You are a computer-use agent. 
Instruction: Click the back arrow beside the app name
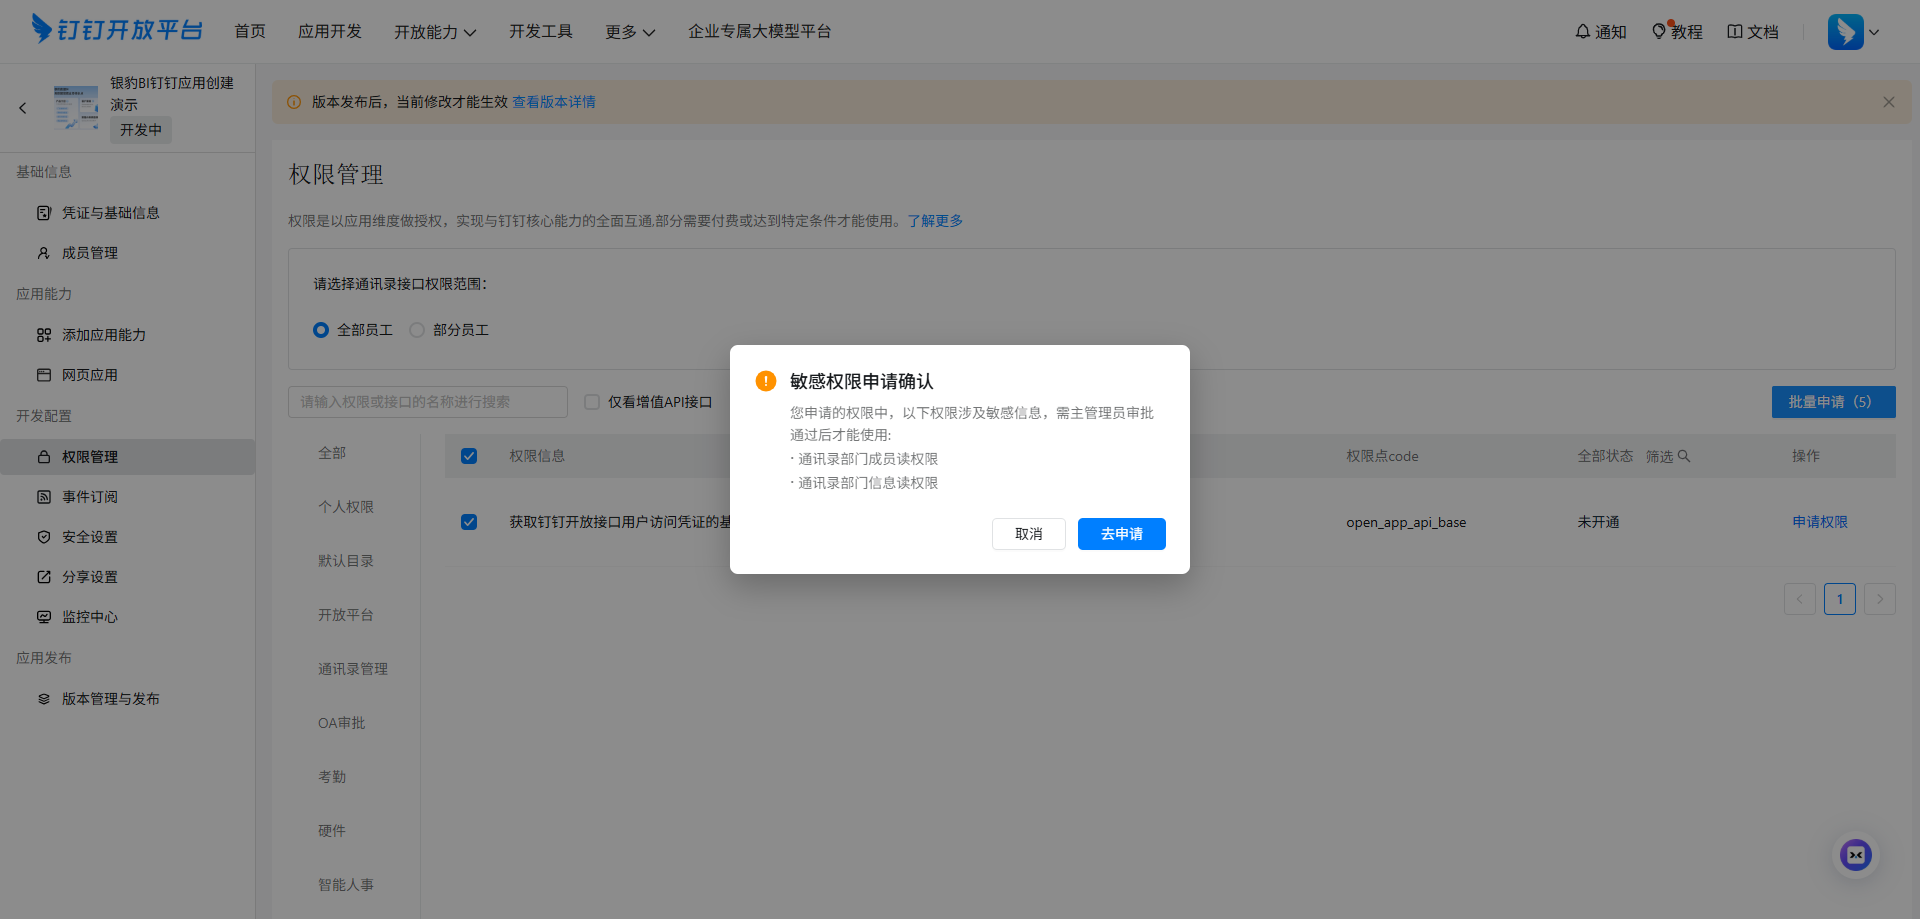click(23, 107)
